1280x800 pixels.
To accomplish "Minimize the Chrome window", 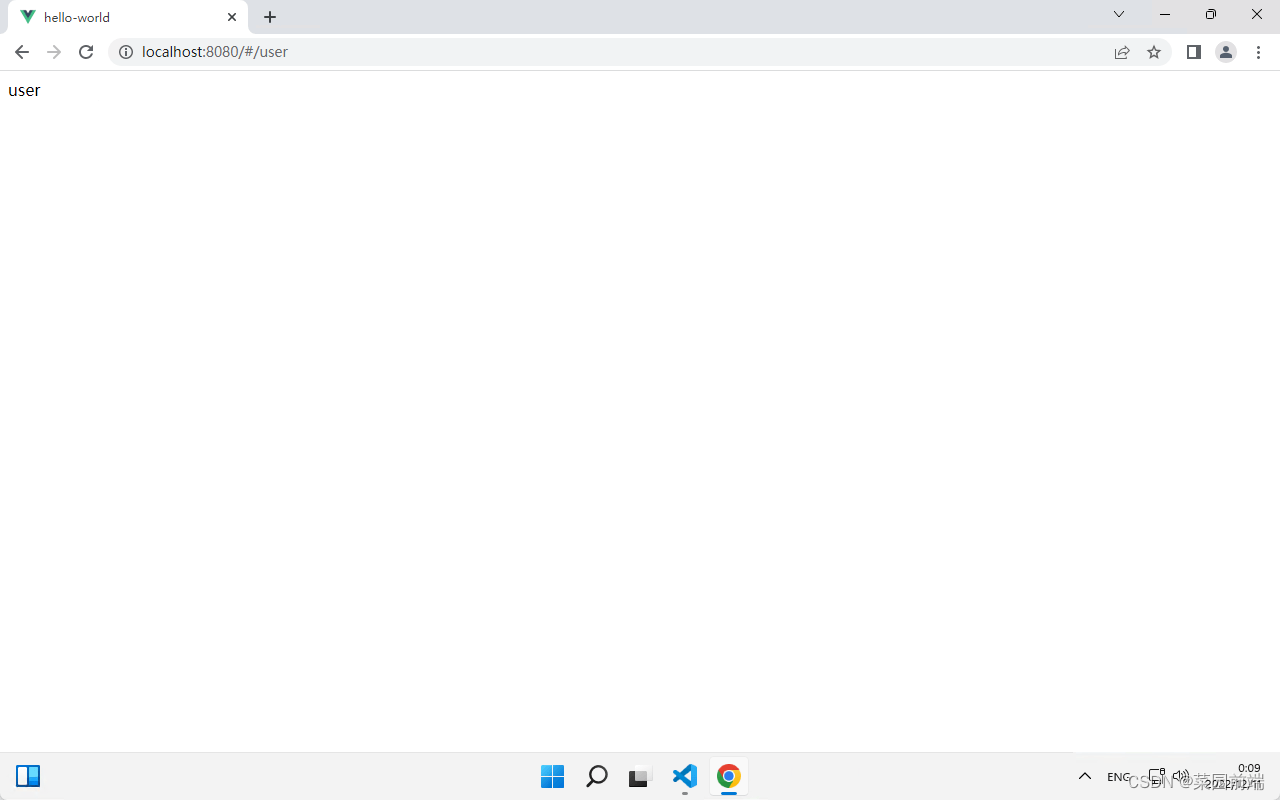I will 1165,14.
